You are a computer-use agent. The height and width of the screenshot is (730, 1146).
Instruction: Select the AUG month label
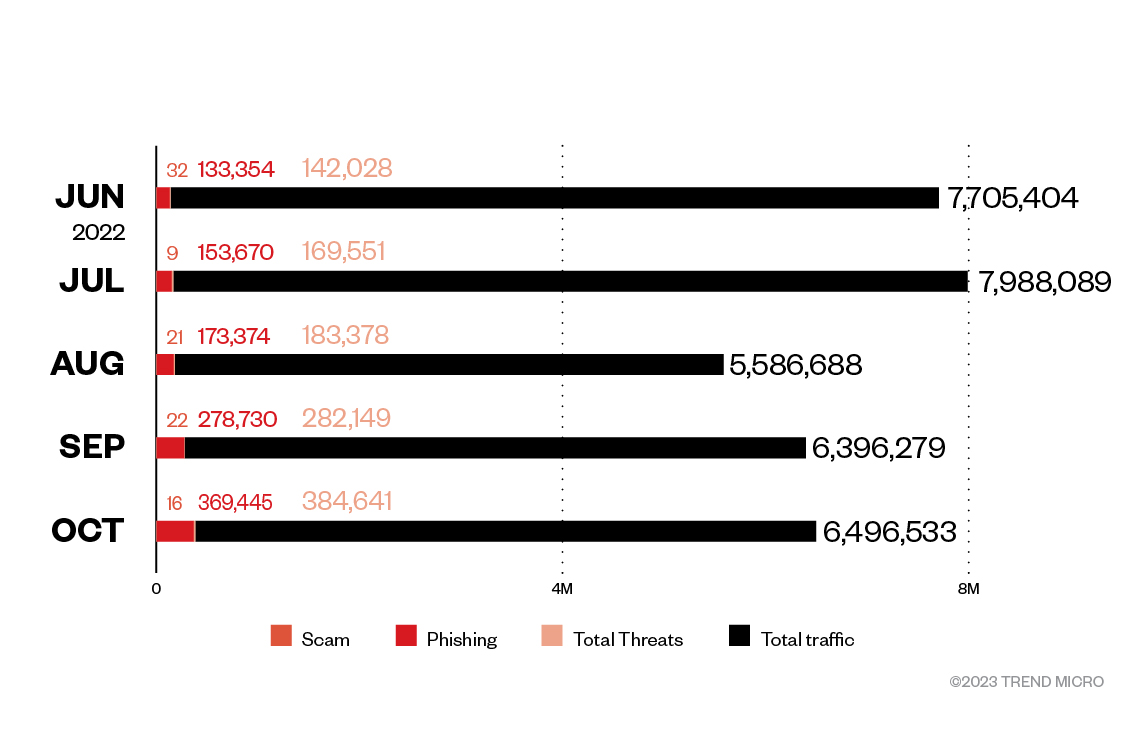[88, 364]
